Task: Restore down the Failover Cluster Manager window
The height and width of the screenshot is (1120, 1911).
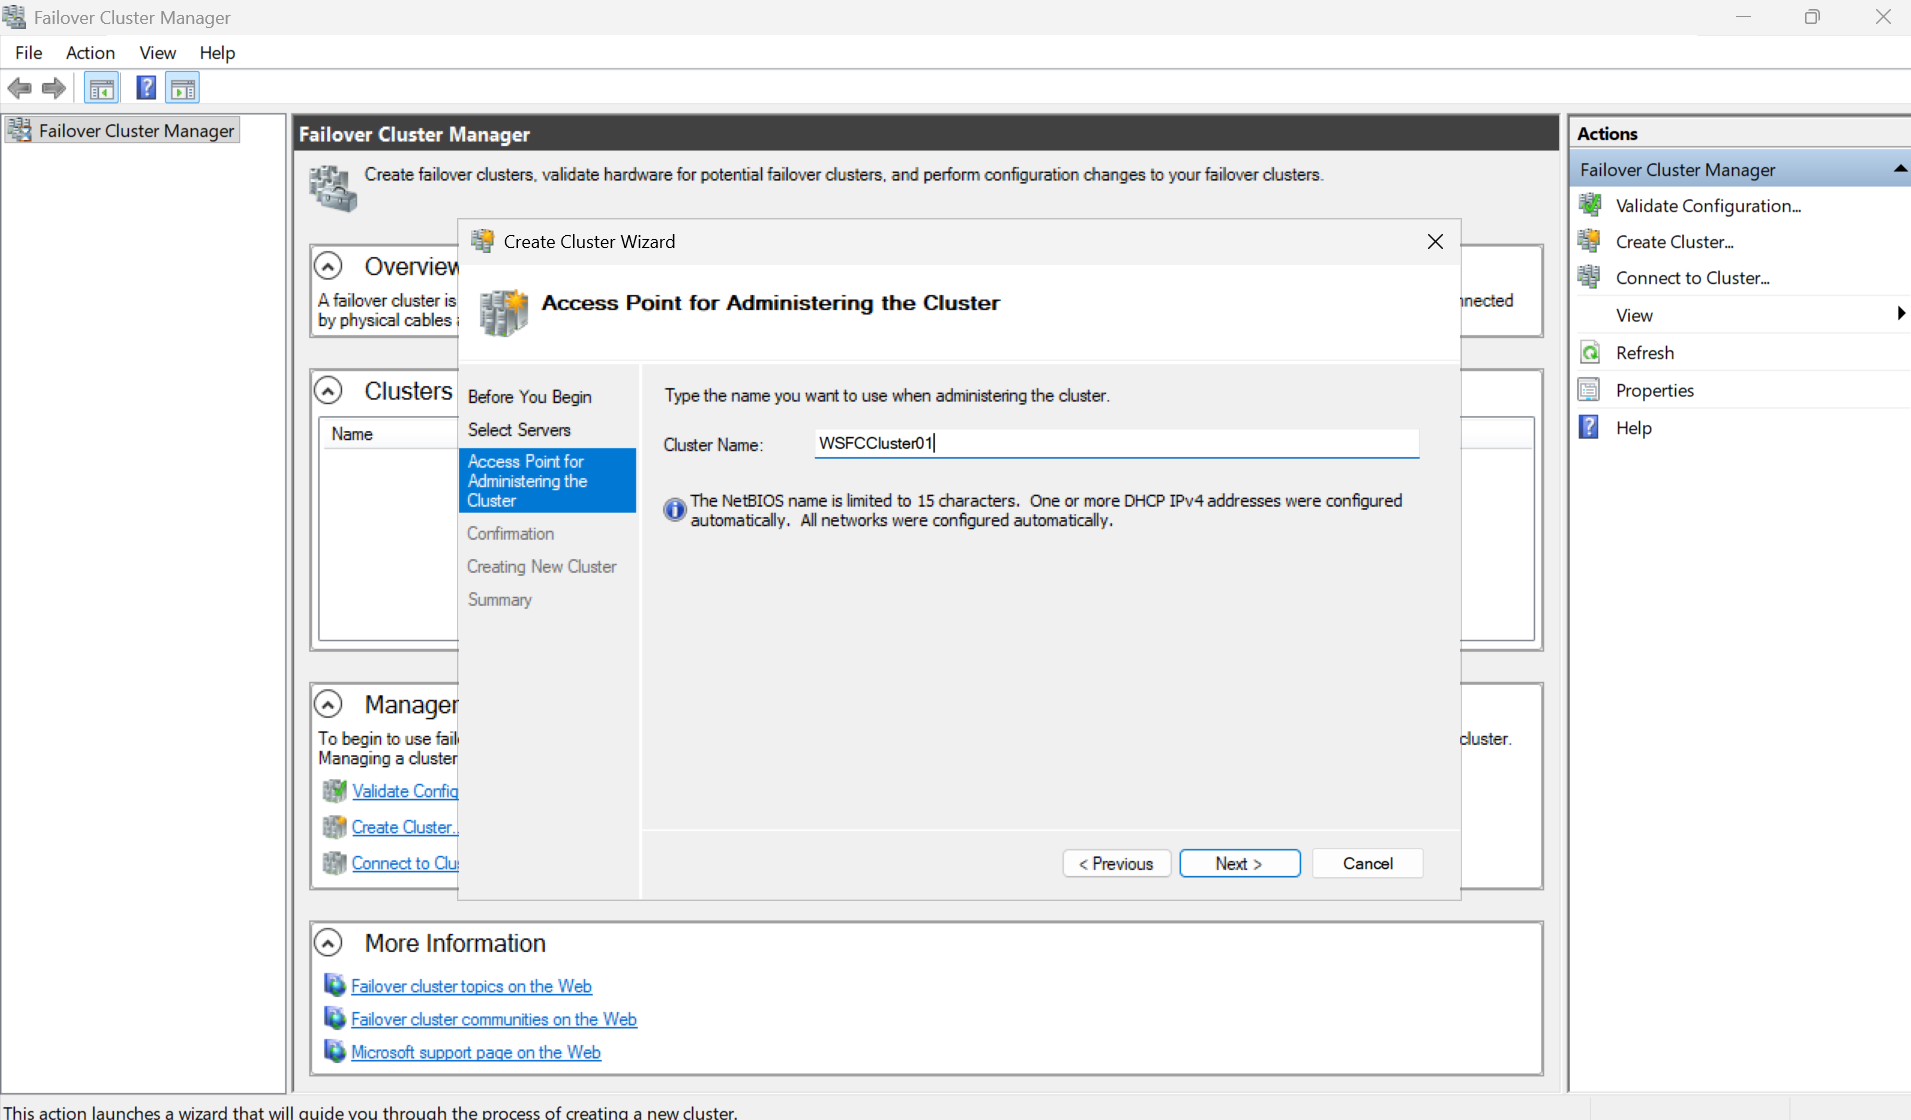Action: pos(1812,17)
